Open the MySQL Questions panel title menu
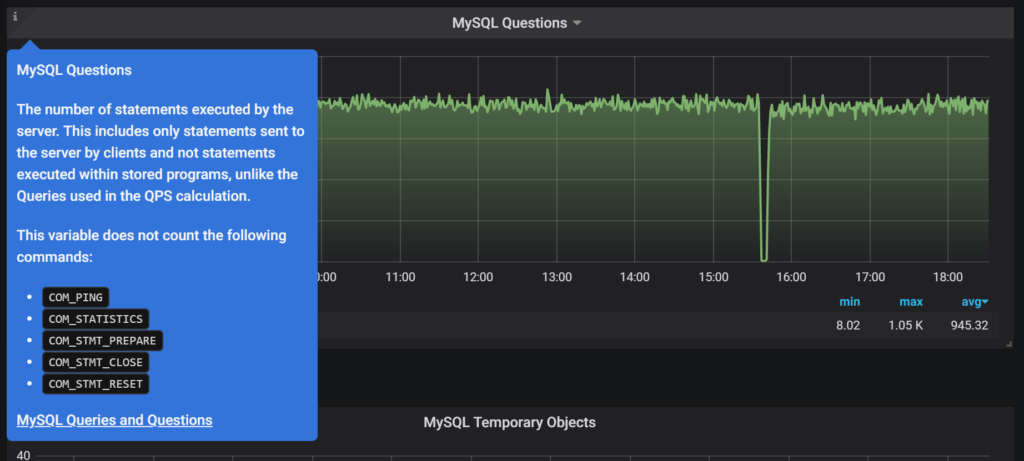 pos(509,23)
